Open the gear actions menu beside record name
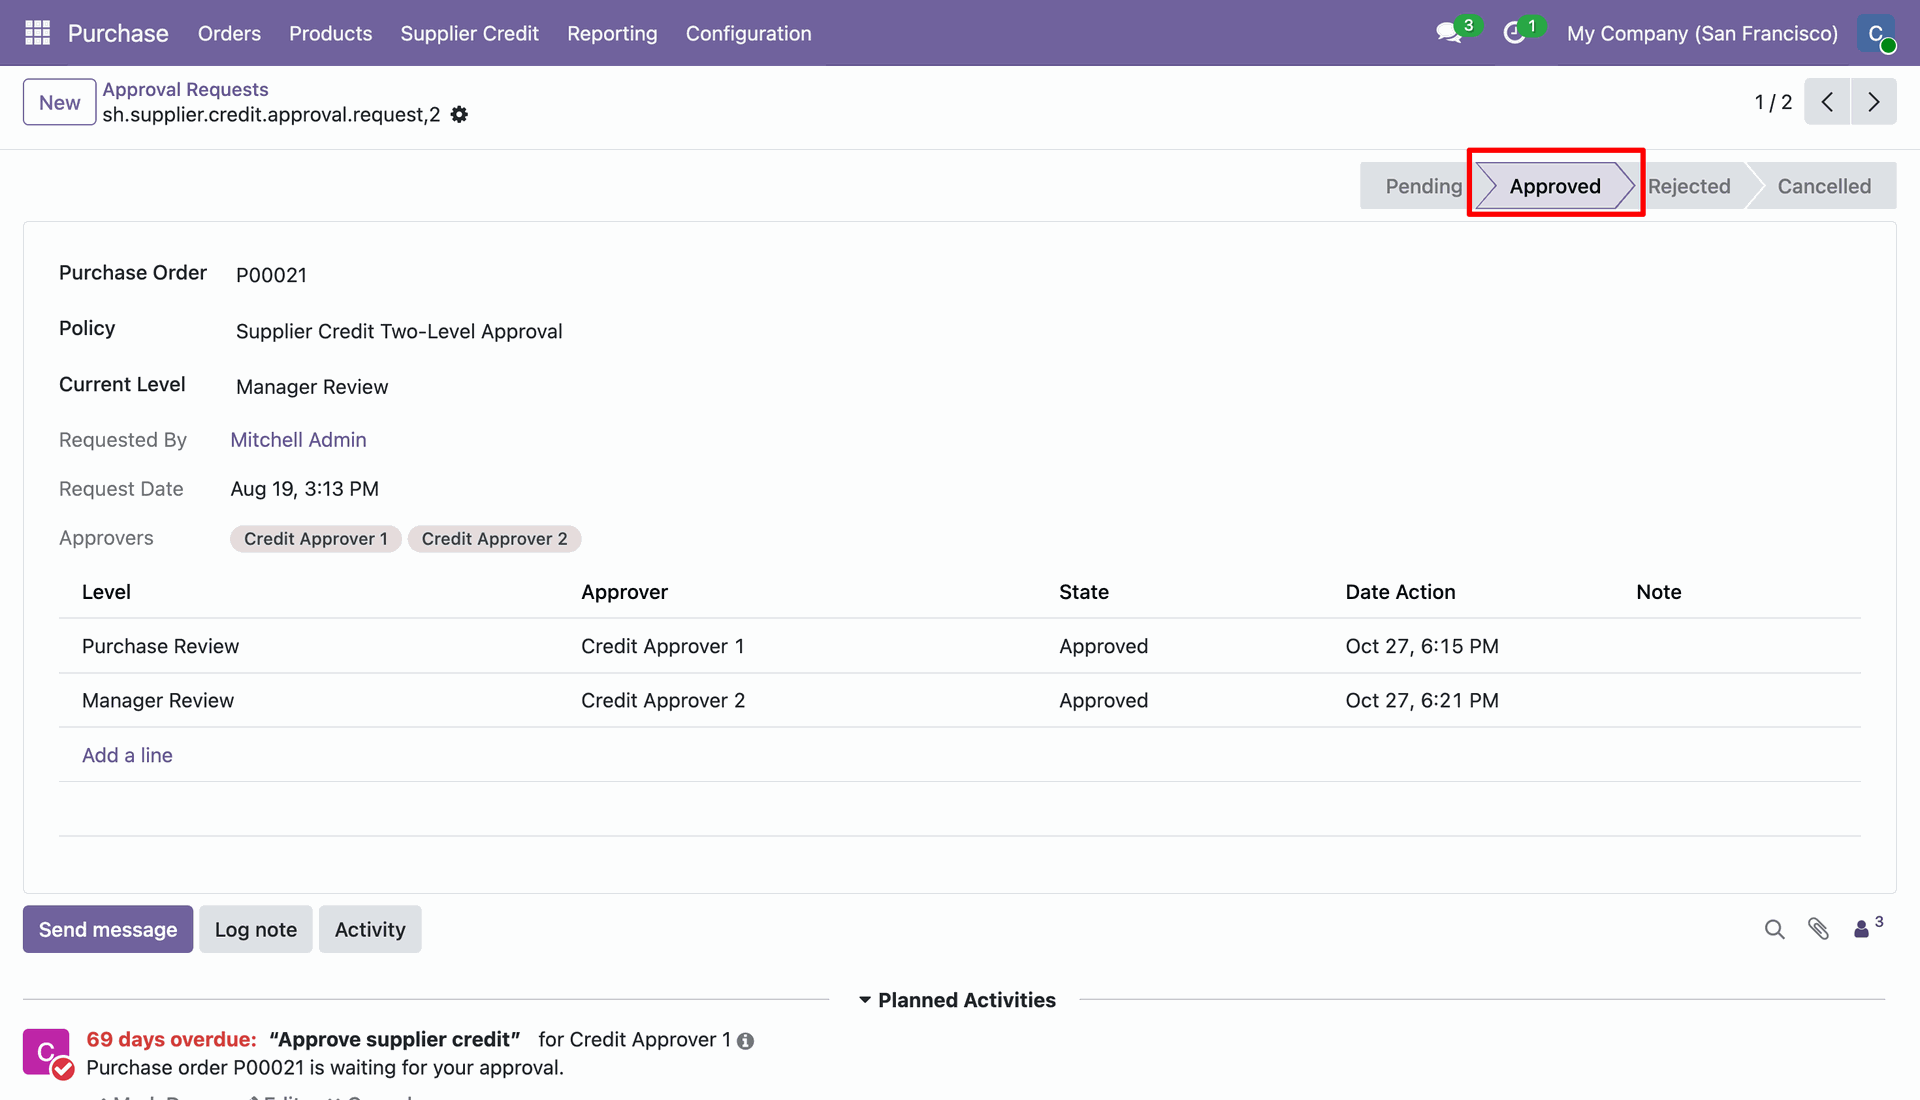Viewport: 1920px width, 1100px height. 459,115
